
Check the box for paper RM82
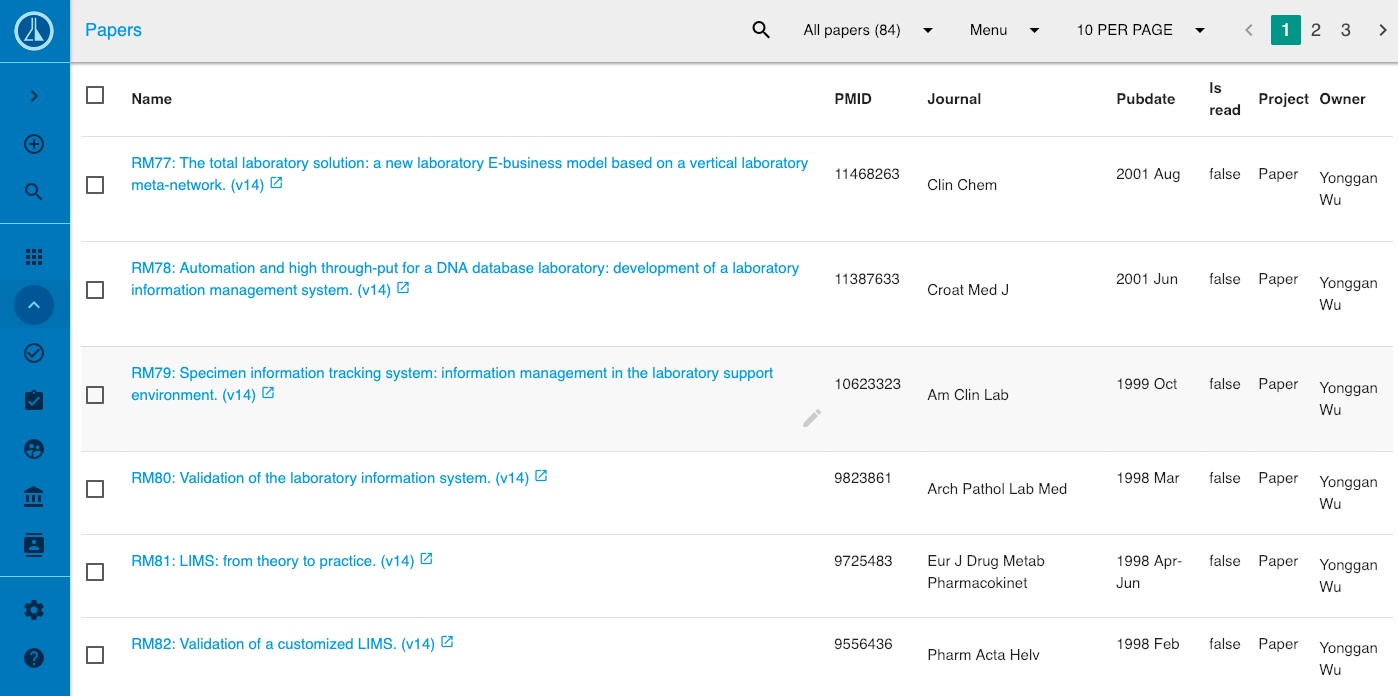pos(95,655)
